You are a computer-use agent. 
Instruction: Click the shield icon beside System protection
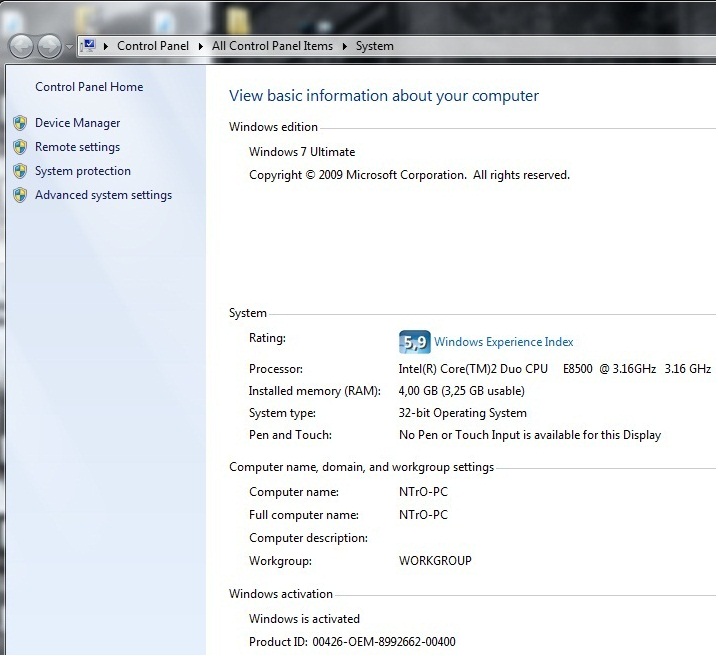pos(20,171)
